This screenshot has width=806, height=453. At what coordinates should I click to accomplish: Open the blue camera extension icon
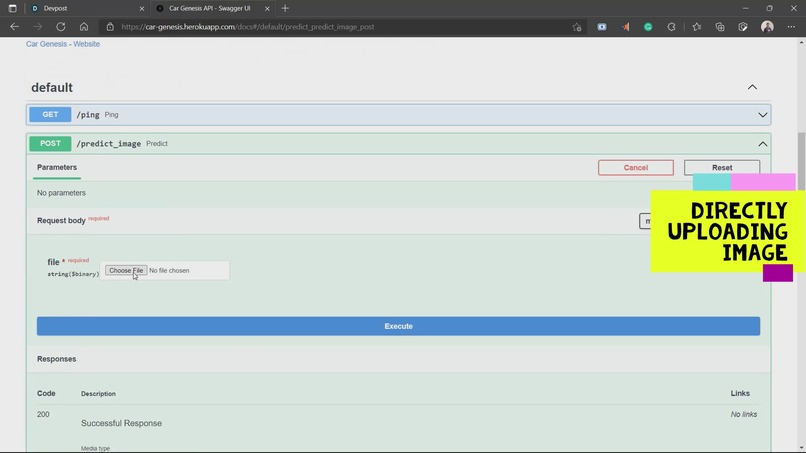tap(602, 27)
